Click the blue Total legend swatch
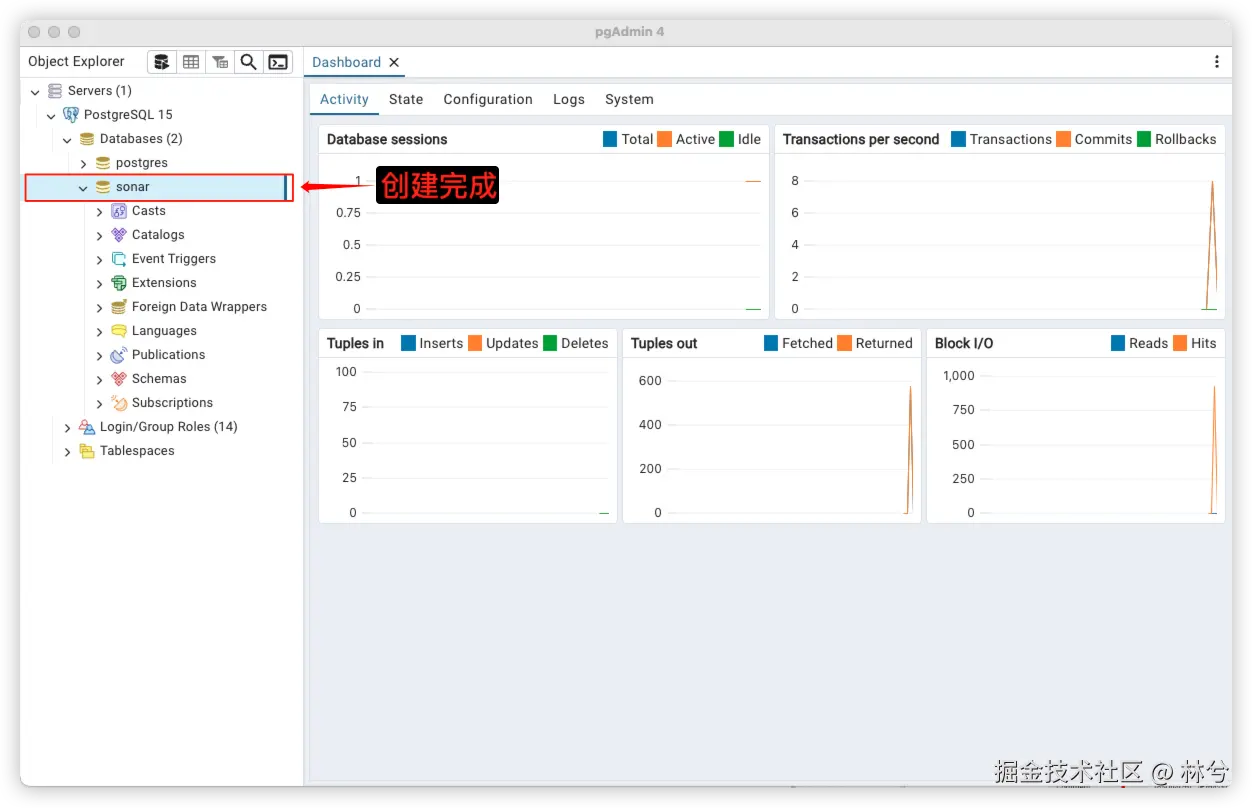 tap(610, 139)
